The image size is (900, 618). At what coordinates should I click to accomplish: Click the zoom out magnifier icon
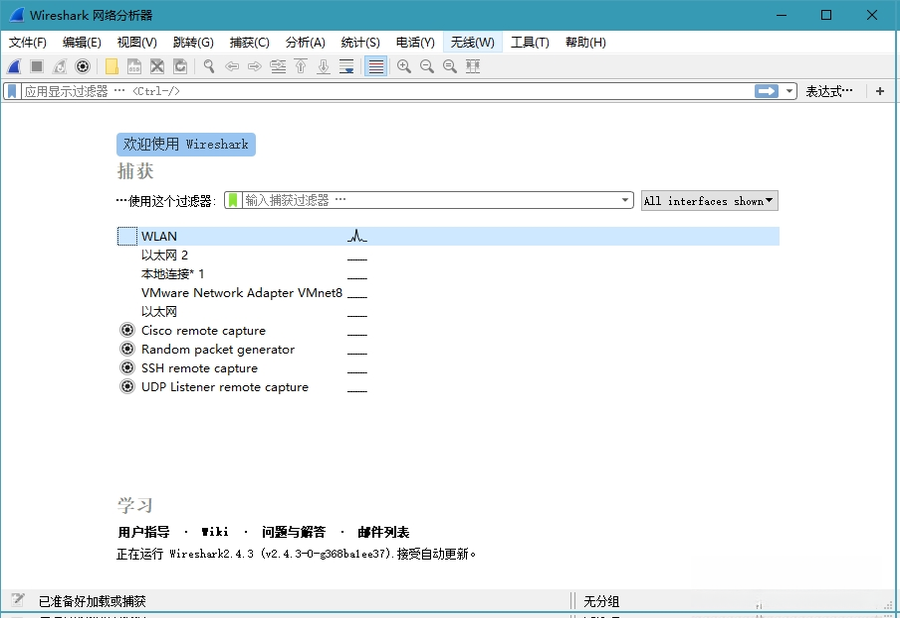[427, 67]
